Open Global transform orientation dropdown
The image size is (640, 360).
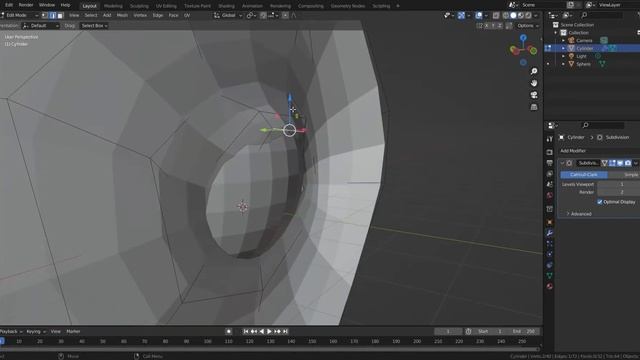(228, 15)
